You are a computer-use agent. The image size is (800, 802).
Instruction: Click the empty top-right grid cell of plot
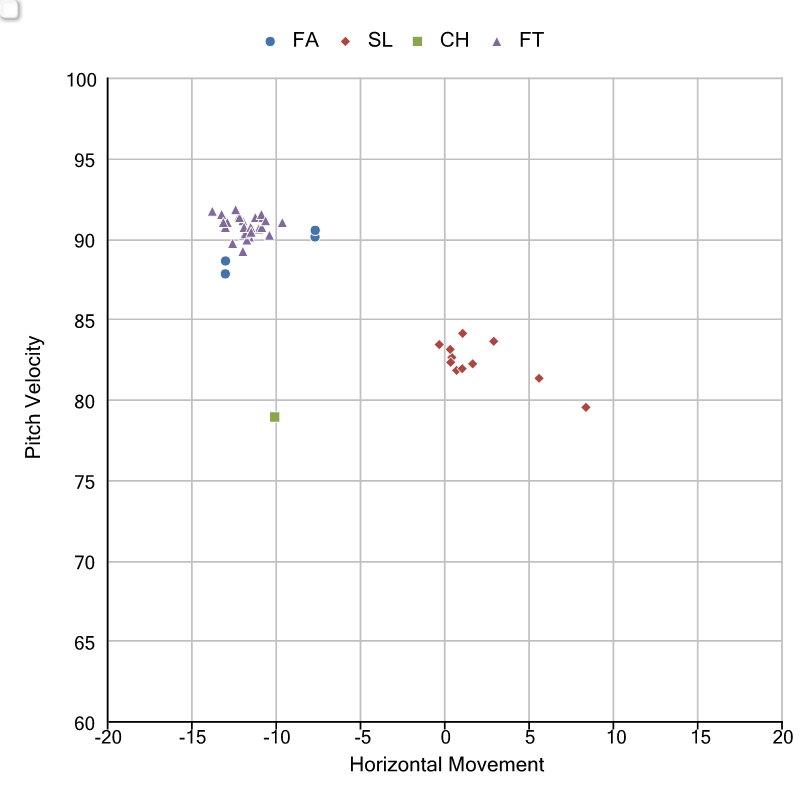point(740,118)
